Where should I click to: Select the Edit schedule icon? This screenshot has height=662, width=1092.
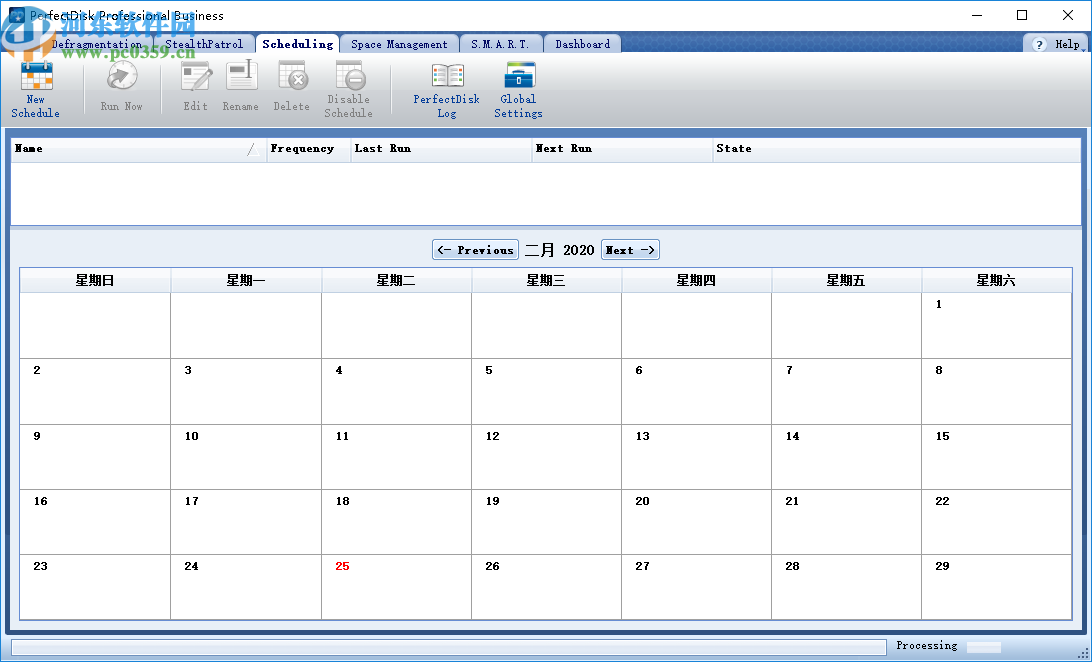click(195, 88)
